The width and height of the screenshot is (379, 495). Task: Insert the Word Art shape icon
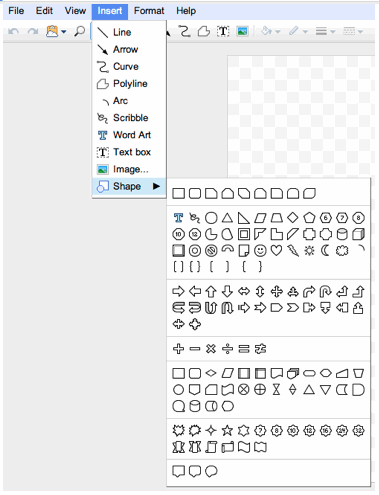(178, 218)
